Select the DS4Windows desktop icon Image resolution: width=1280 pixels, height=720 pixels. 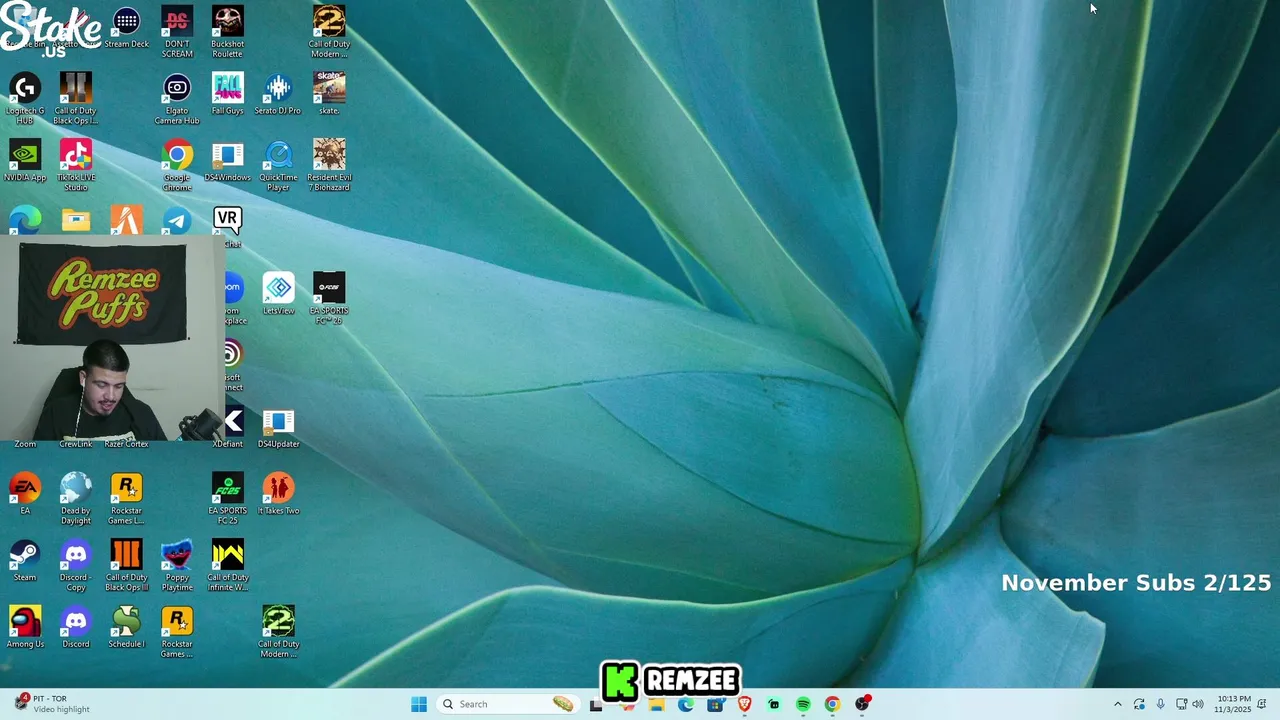pyautogui.click(x=227, y=161)
